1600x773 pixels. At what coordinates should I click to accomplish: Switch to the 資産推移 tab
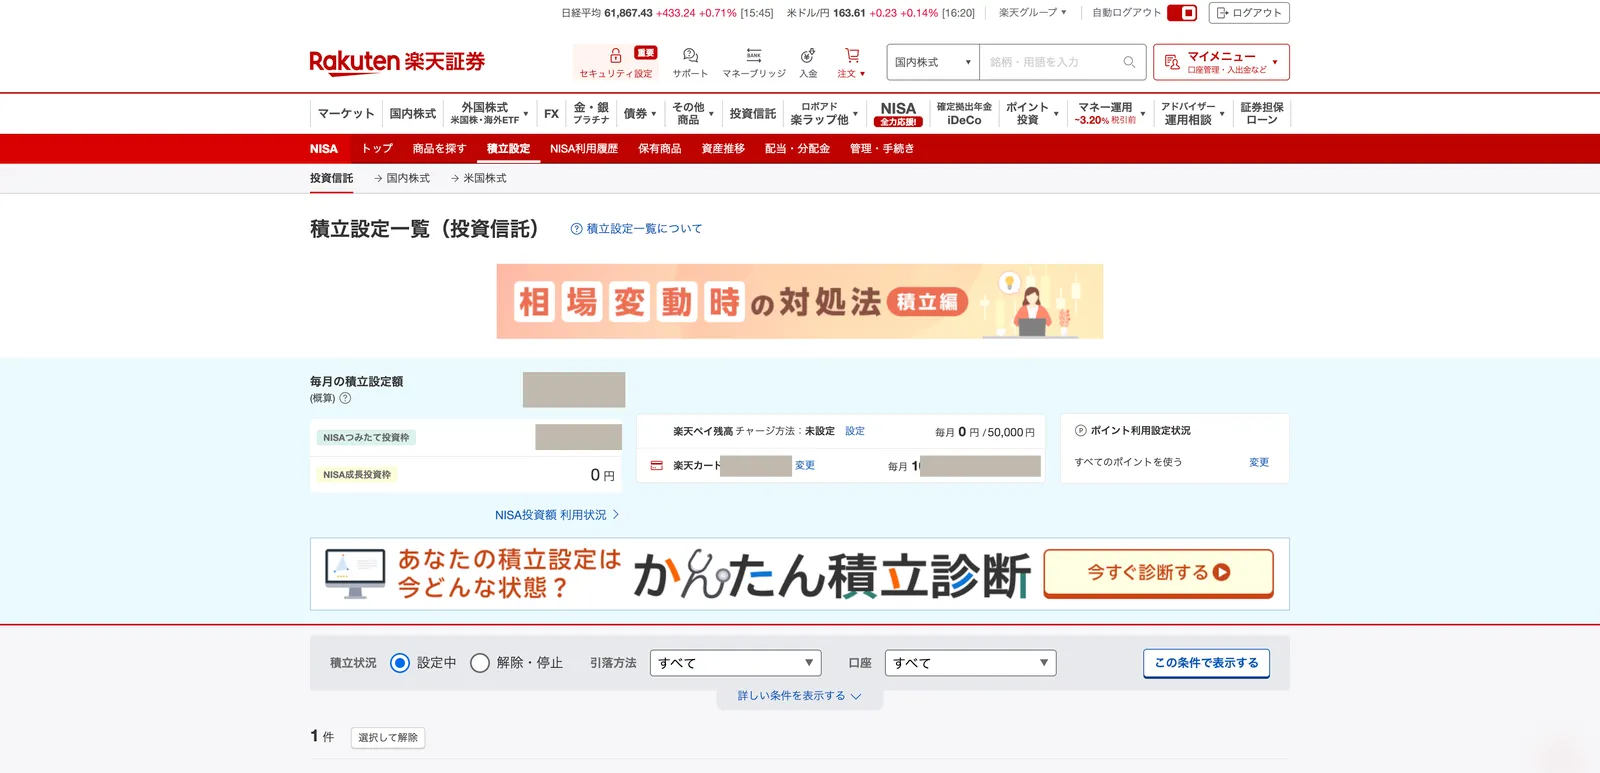pos(723,149)
